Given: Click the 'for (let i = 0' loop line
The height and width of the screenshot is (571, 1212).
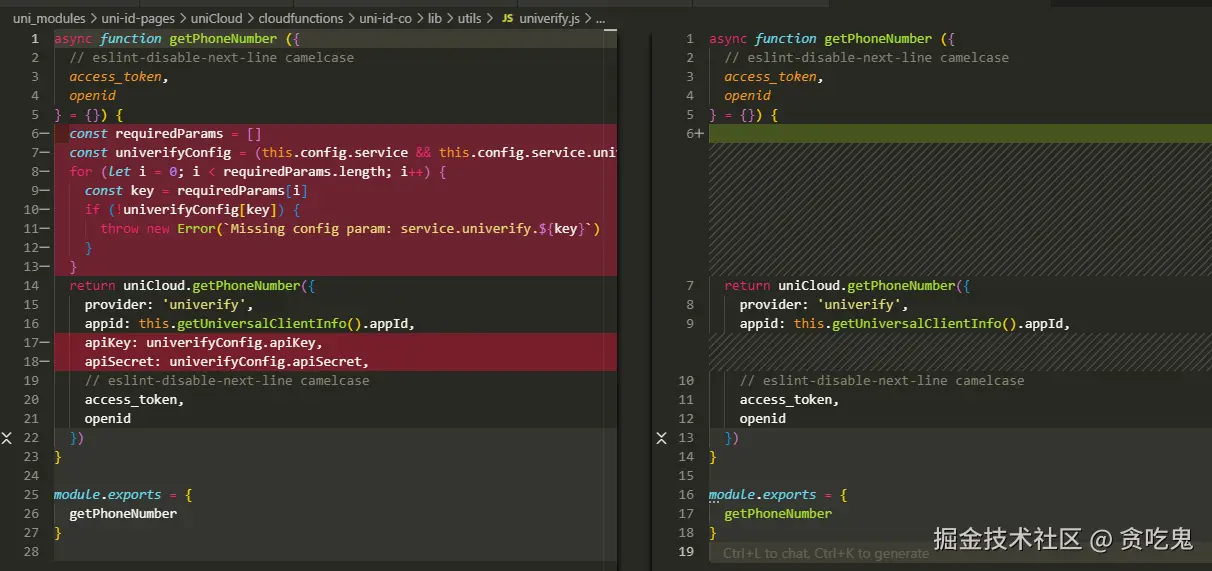Looking at the screenshot, I should (258, 172).
